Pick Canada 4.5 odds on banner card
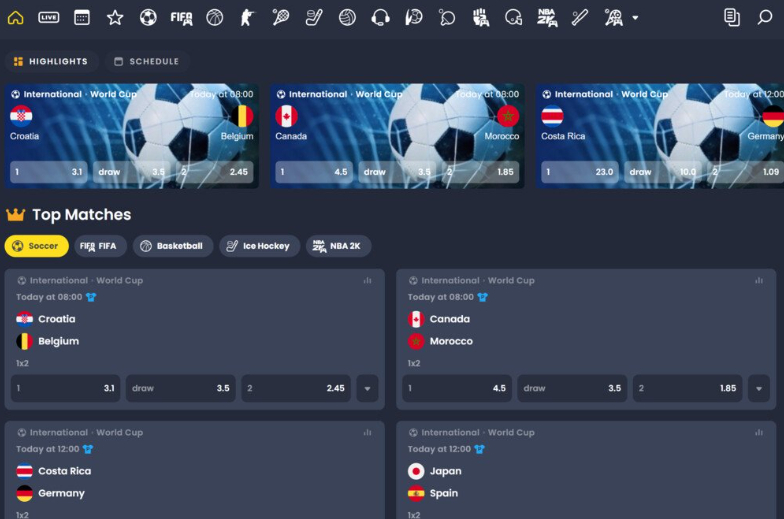Viewport: 784px width, 519px height. click(x=314, y=172)
